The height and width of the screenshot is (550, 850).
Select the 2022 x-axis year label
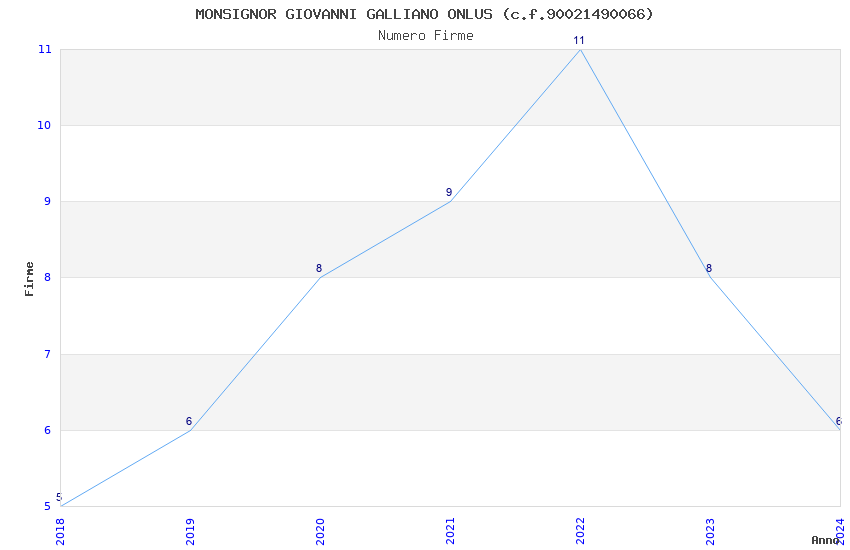[x=581, y=531]
